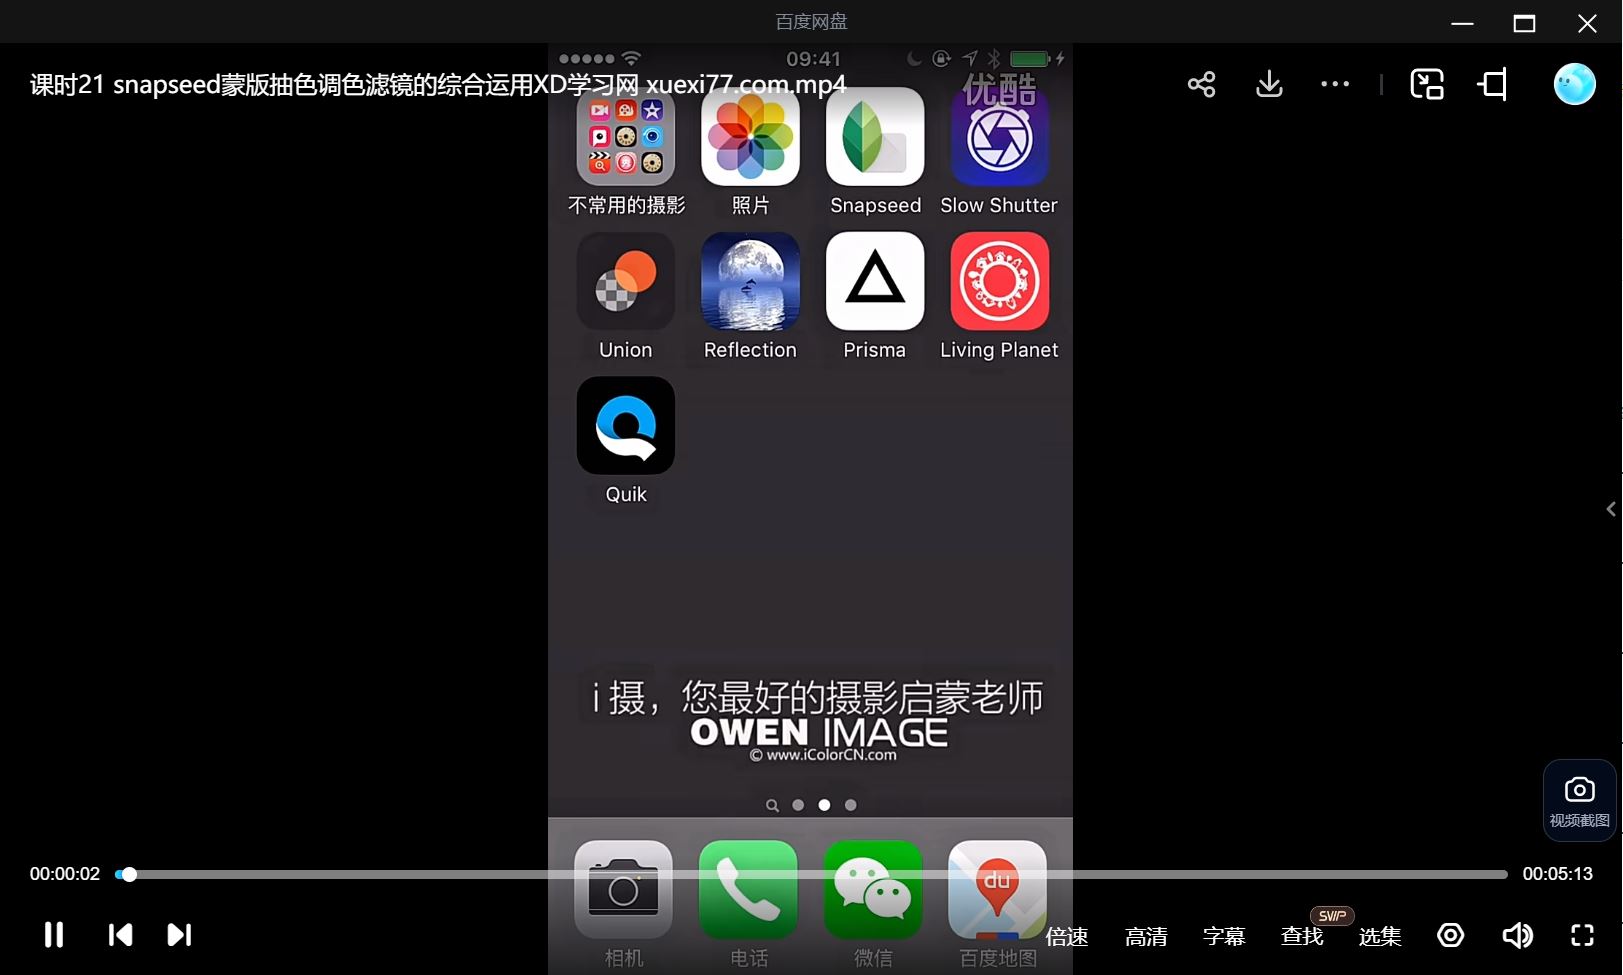
Task: Expand the right side panel arrow
Action: tap(1611, 509)
